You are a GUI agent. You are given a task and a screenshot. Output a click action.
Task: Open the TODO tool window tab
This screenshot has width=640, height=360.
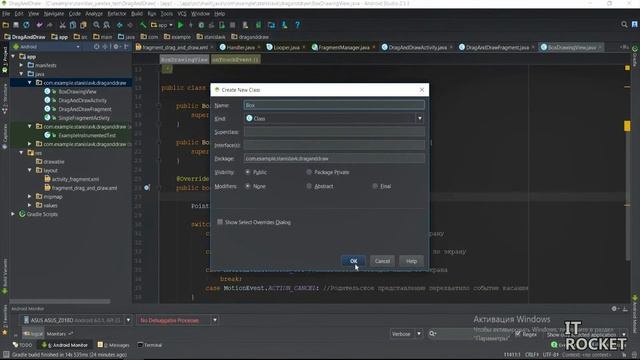[x=22, y=345]
